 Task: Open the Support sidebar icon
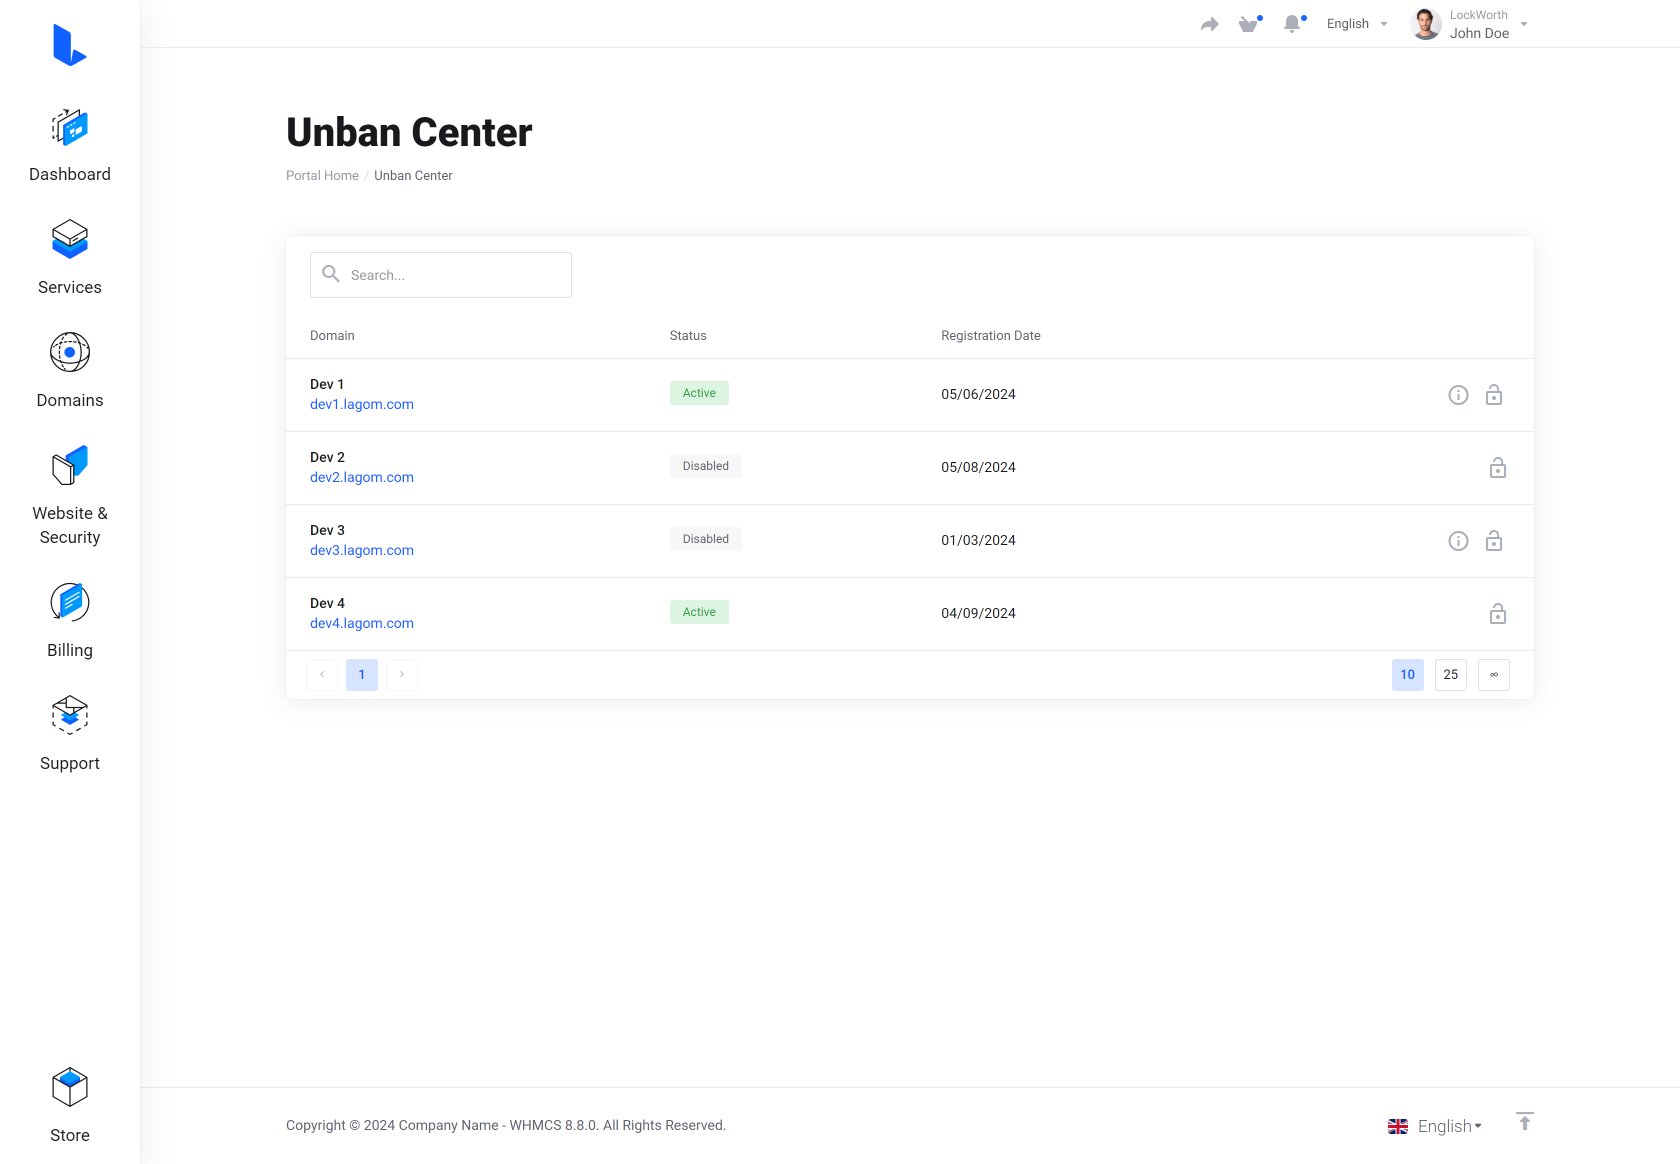pos(70,715)
